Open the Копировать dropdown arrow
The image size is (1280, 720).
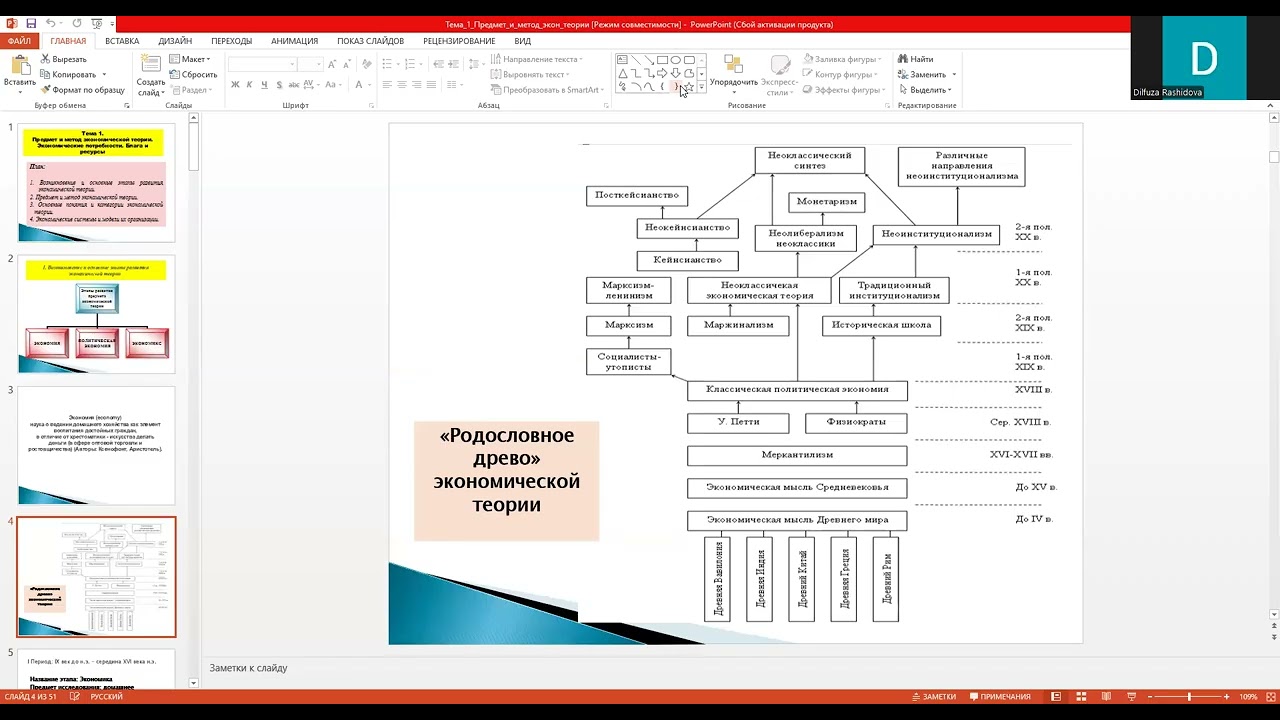[103, 74]
